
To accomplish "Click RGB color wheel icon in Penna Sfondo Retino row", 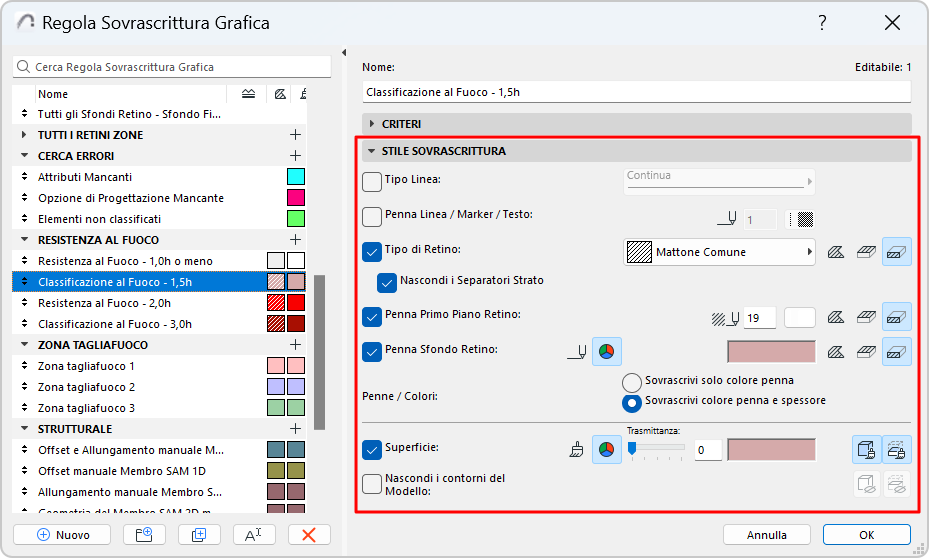I will pyautogui.click(x=607, y=352).
